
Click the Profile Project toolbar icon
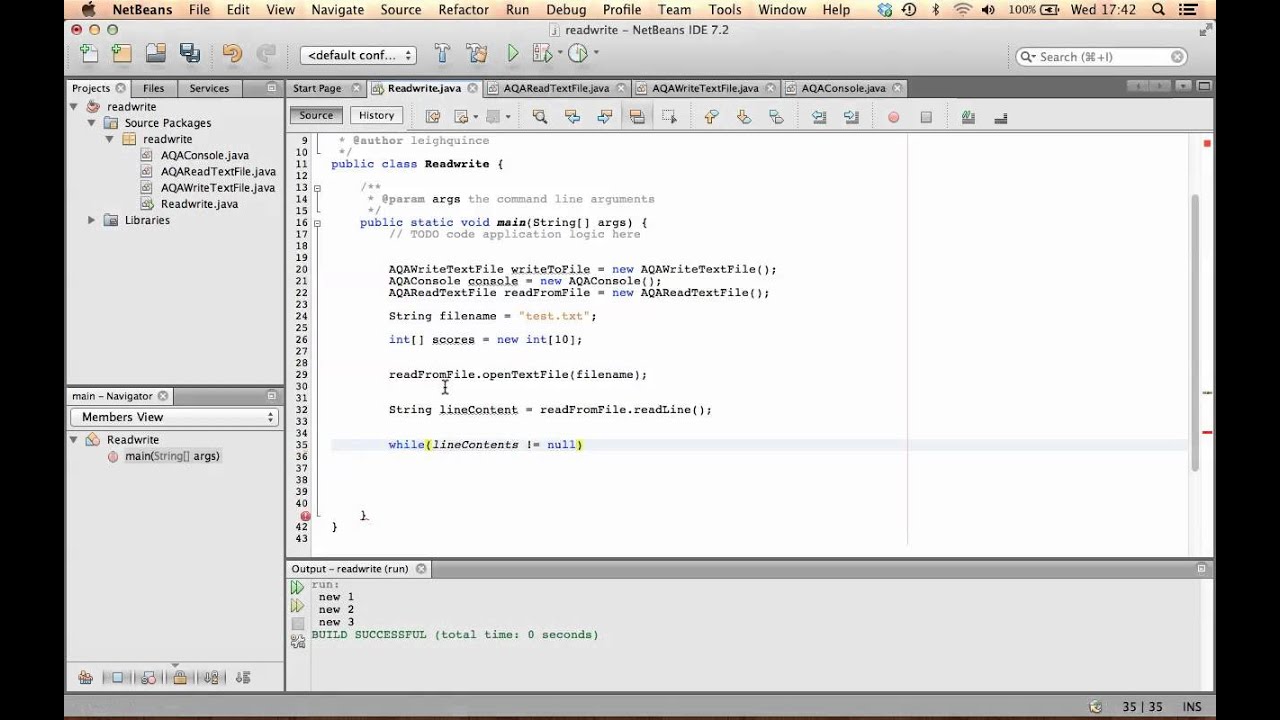coord(578,54)
